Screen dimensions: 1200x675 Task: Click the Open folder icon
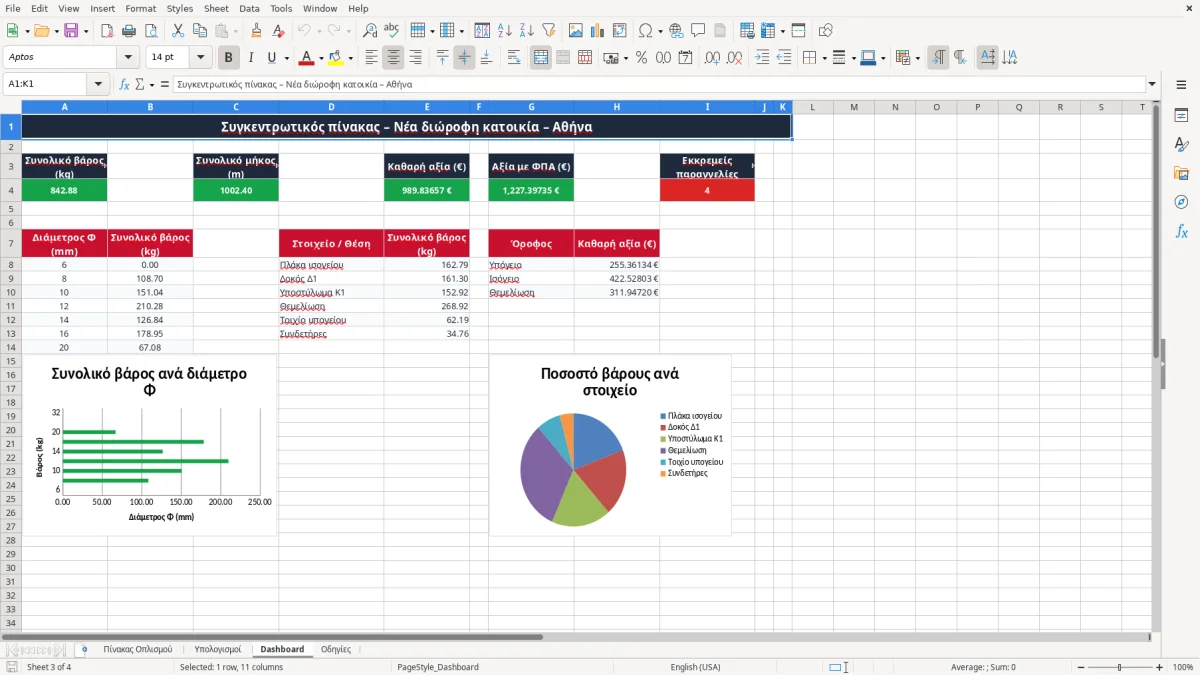coord(40,31)
